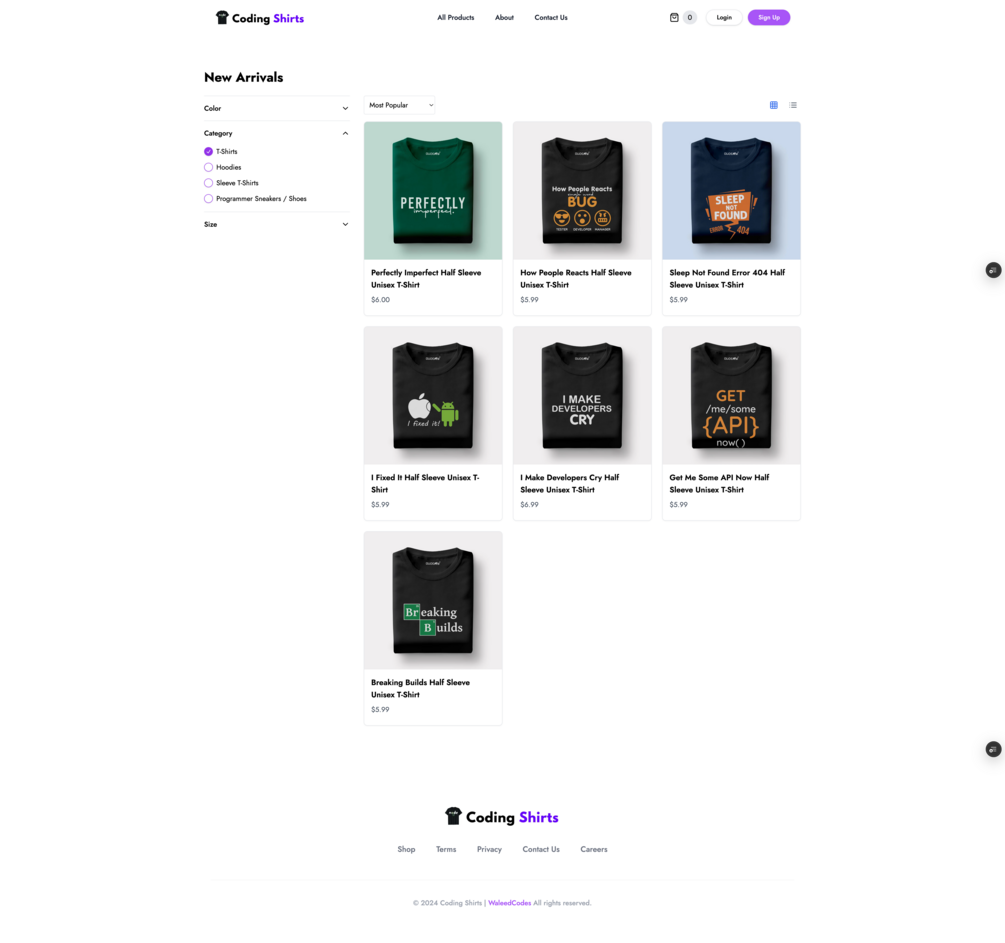
Task: Switch to list view layout
Action: (793, 105)
